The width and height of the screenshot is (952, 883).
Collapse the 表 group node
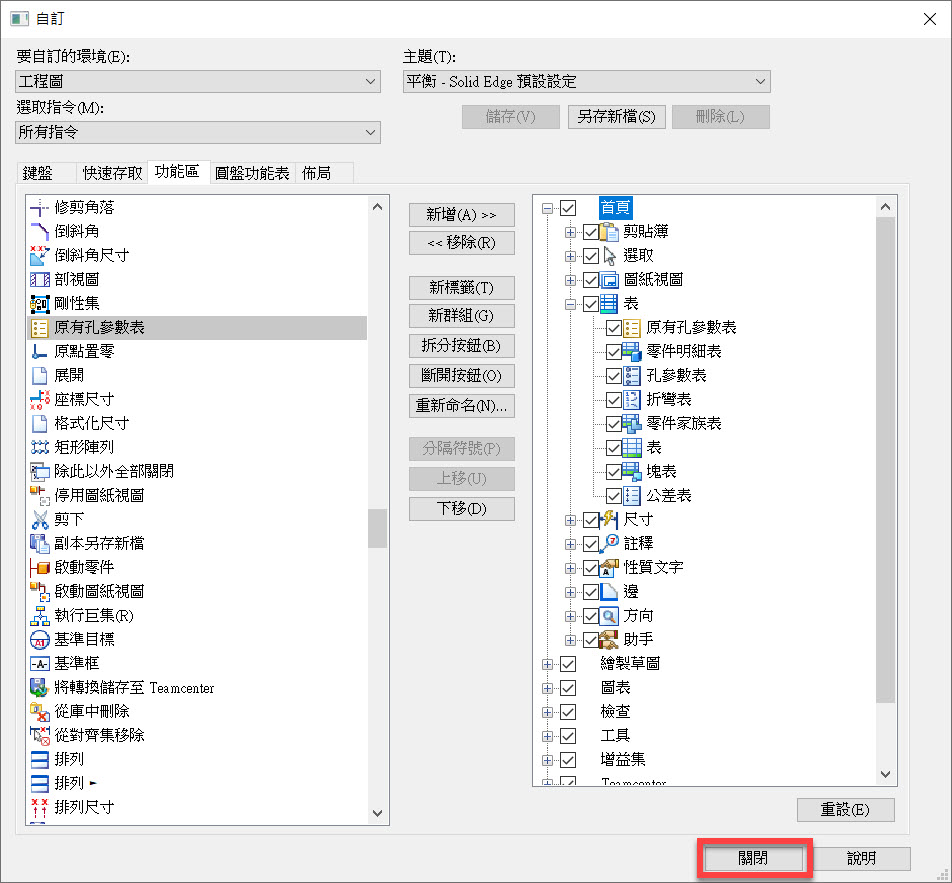(x=571, y=304)
